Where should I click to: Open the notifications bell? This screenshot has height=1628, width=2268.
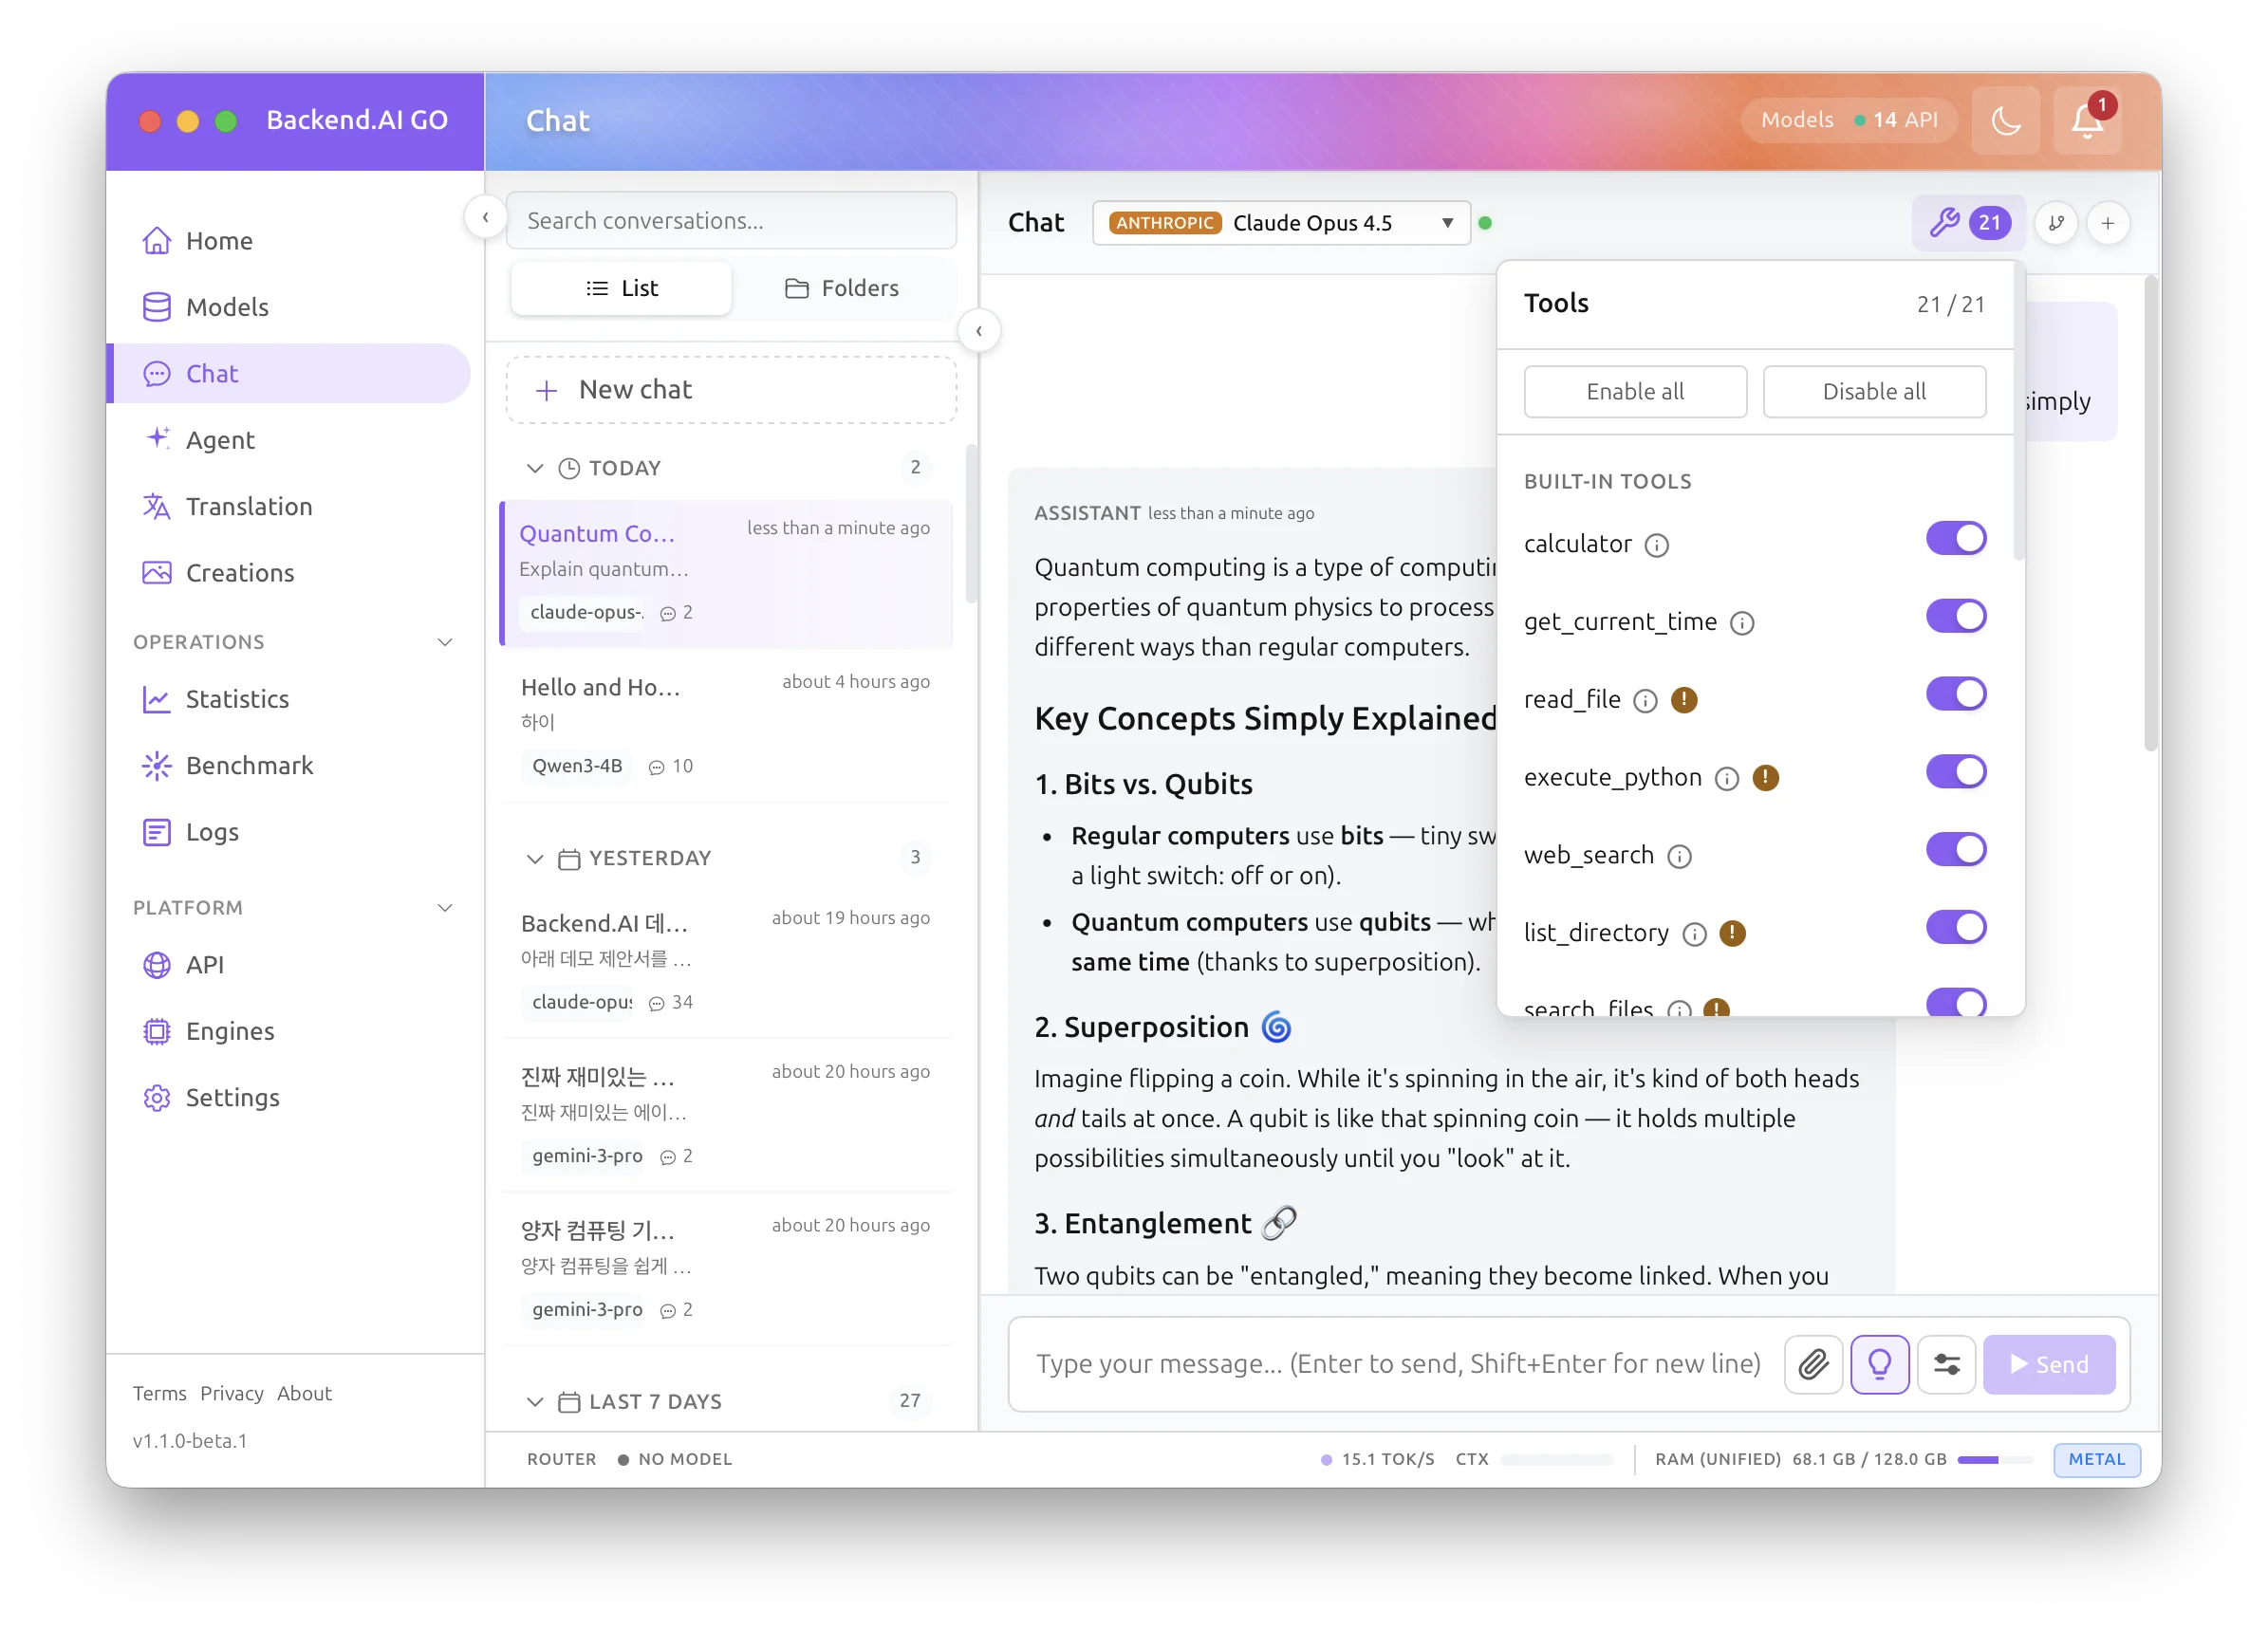pos(2086,120)
